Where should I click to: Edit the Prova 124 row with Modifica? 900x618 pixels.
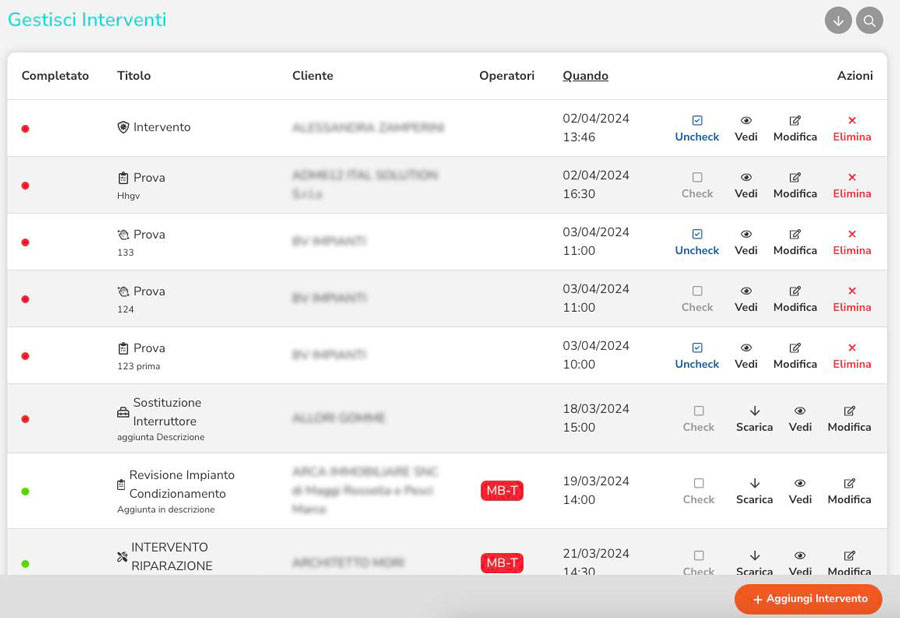click(x=795, y=299)
